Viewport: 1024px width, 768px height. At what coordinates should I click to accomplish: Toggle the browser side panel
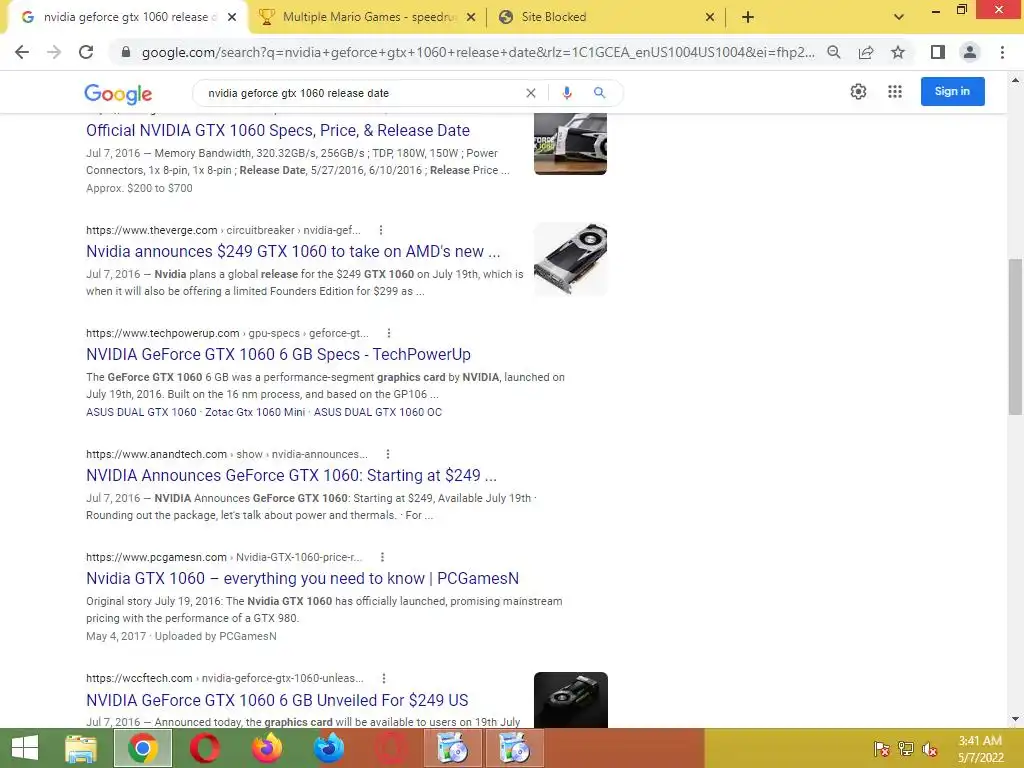pos(938,52)
